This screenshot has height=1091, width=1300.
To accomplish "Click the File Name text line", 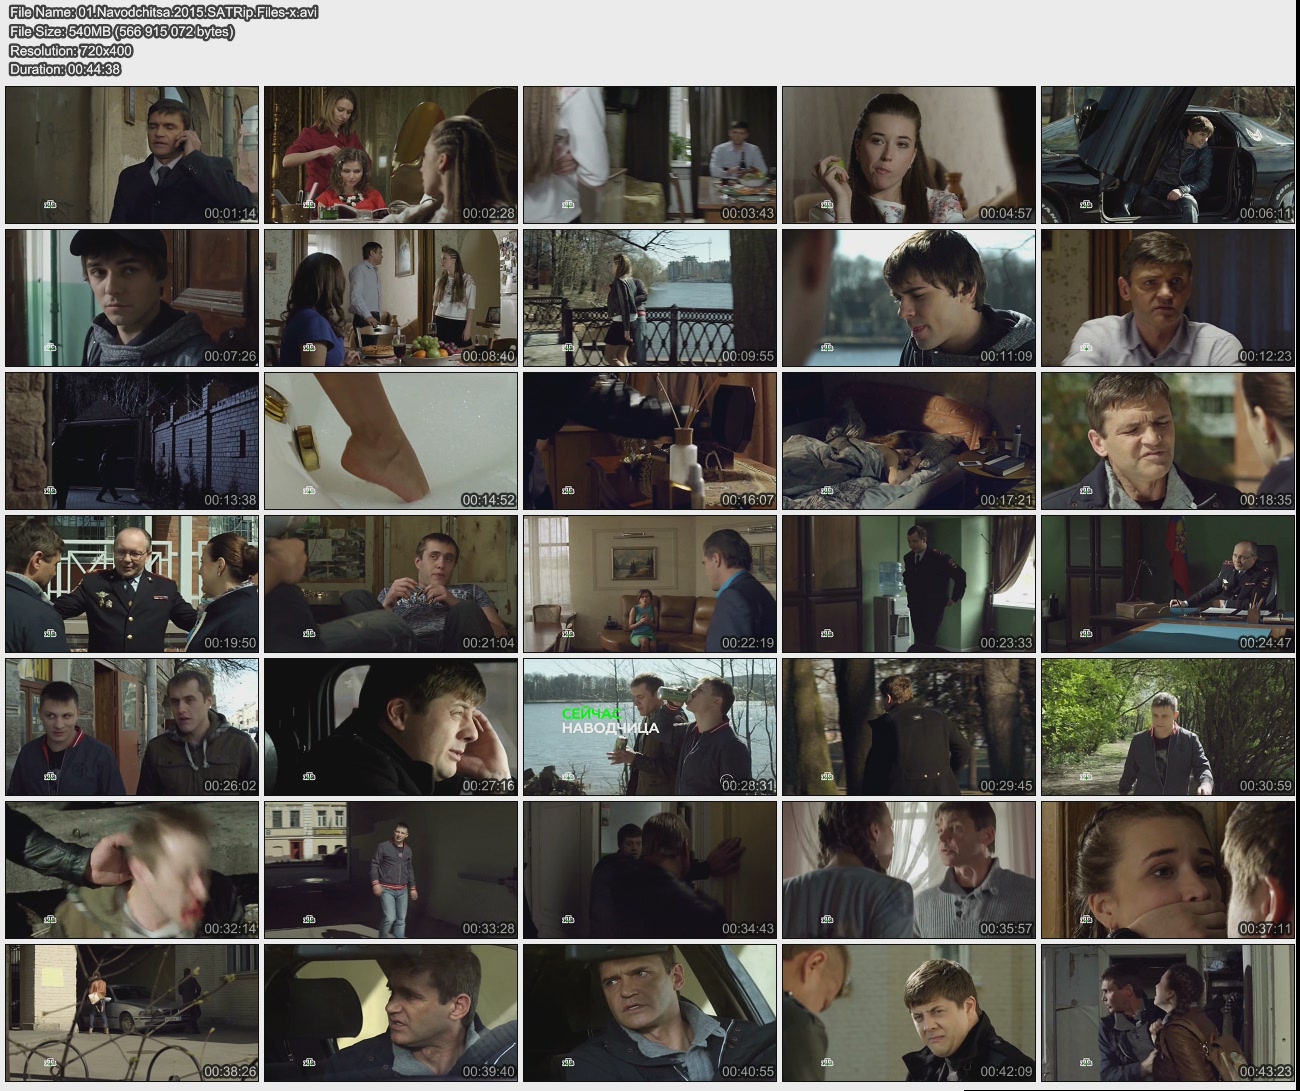I will pos(164,12).
